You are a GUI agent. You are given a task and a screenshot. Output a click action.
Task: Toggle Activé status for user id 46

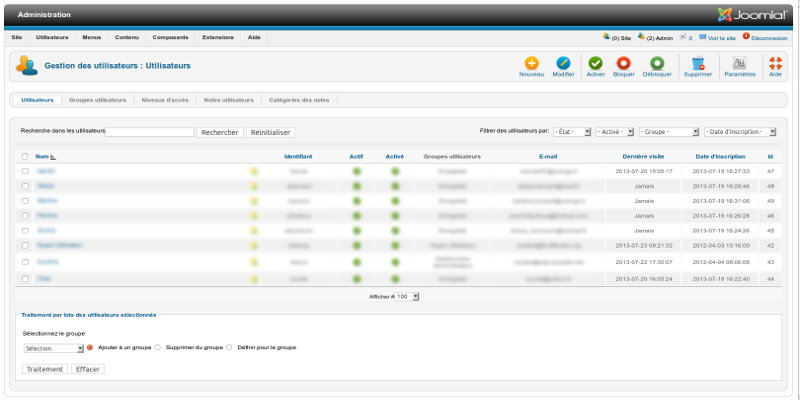click(x=395, y=216)
